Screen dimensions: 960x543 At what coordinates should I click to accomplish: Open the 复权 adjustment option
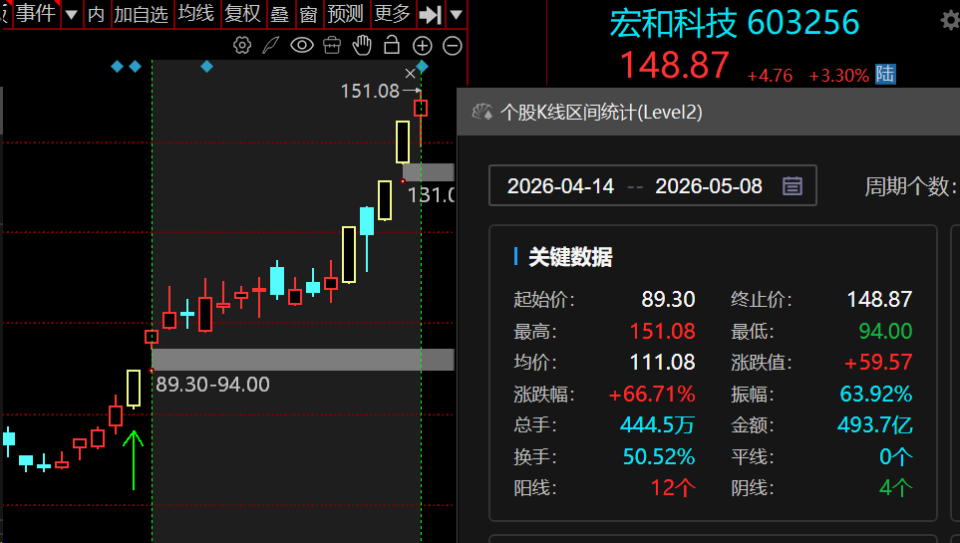[242, 13]
